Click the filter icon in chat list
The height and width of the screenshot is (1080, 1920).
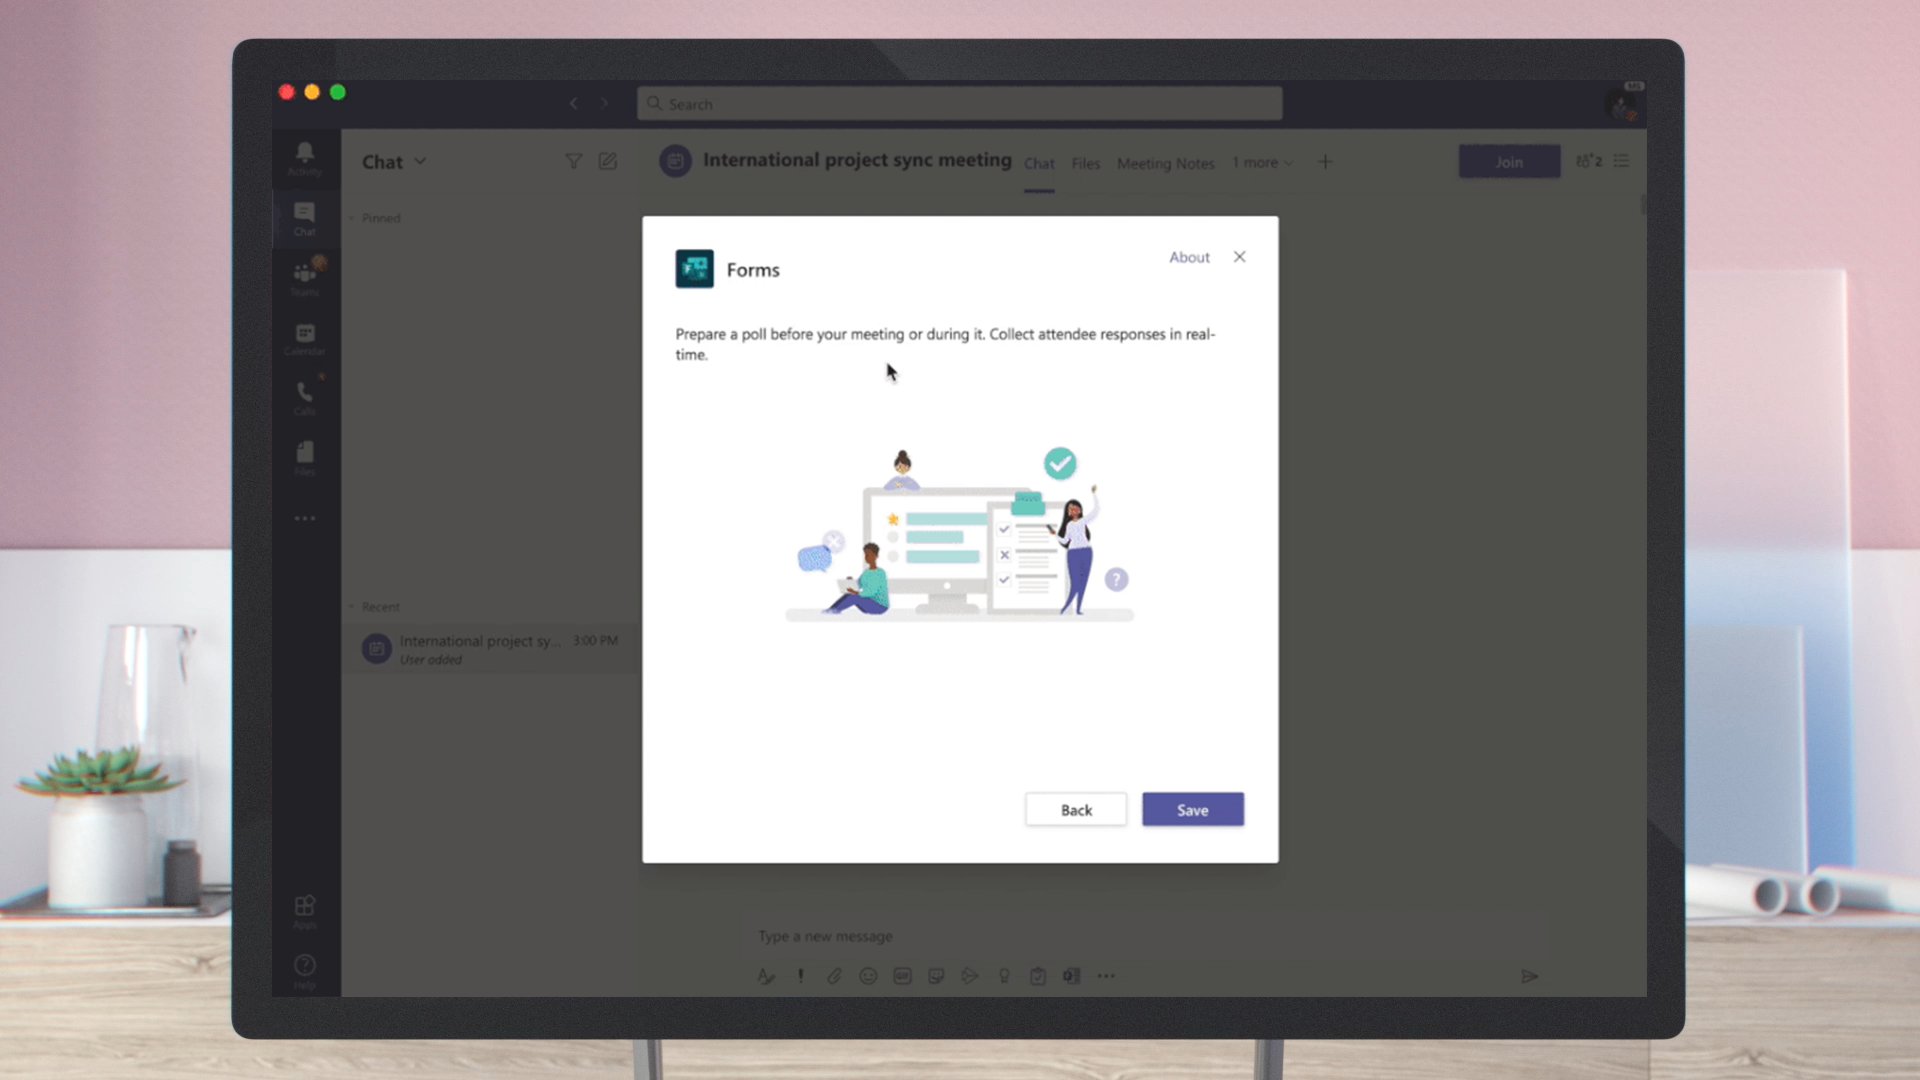[573, 161]
